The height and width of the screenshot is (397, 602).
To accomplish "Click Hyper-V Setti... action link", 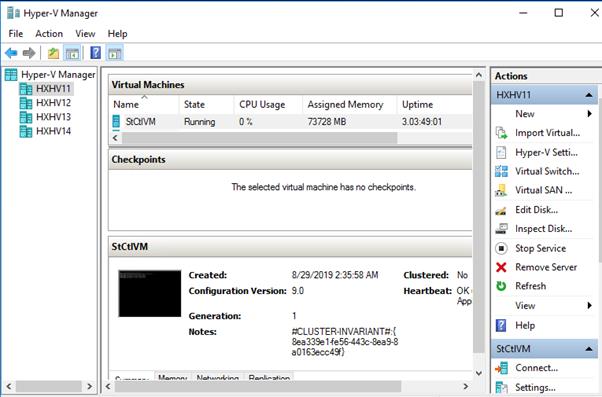I will [546, 152].
